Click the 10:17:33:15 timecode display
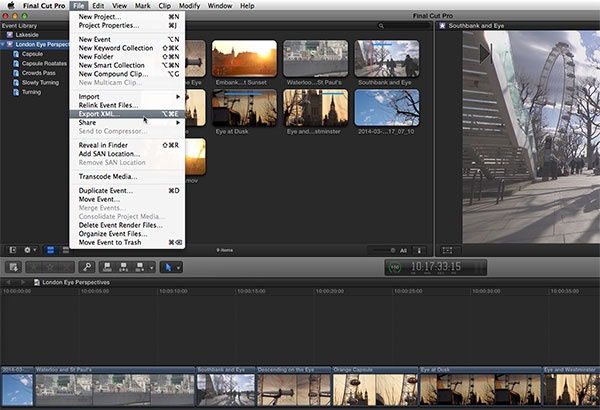This screenshot has height=410, width=600. (x=435, y=267)
